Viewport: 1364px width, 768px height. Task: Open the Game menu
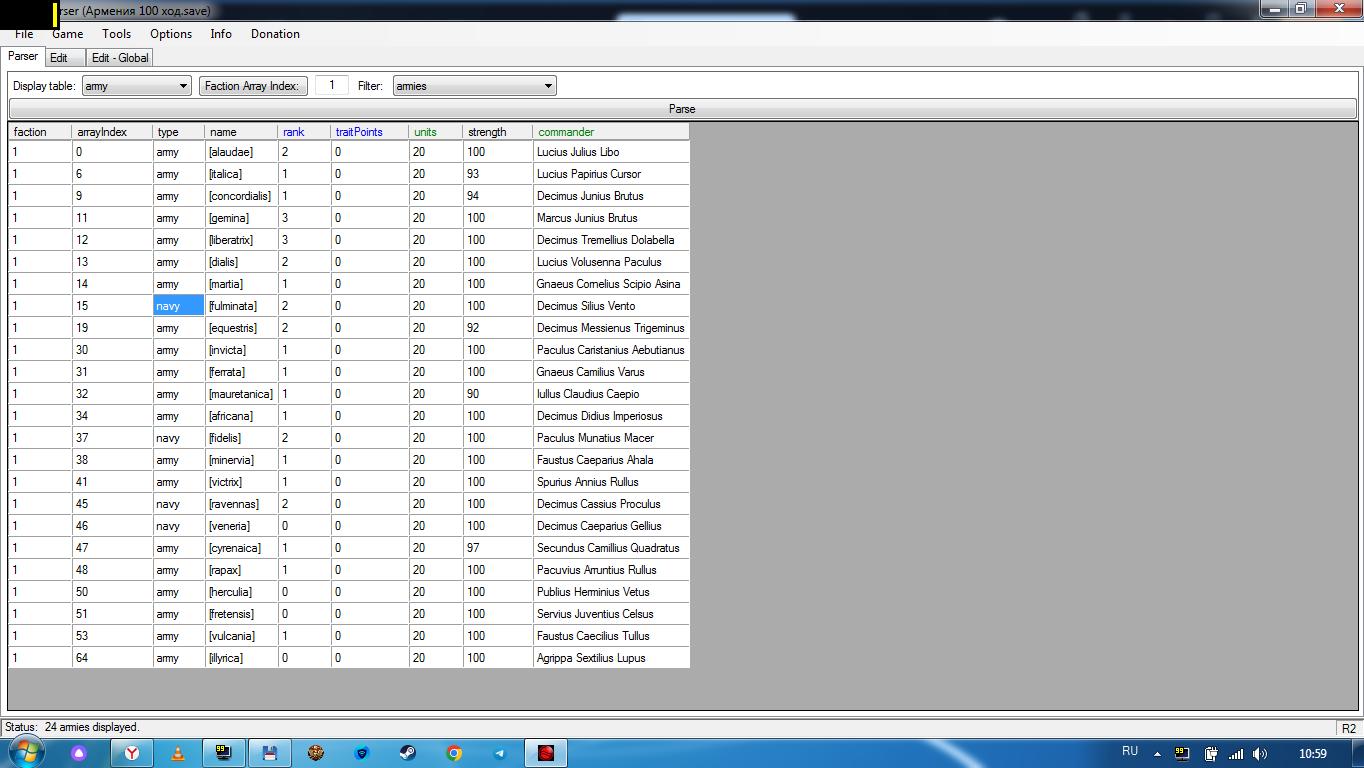pos(67,34)
